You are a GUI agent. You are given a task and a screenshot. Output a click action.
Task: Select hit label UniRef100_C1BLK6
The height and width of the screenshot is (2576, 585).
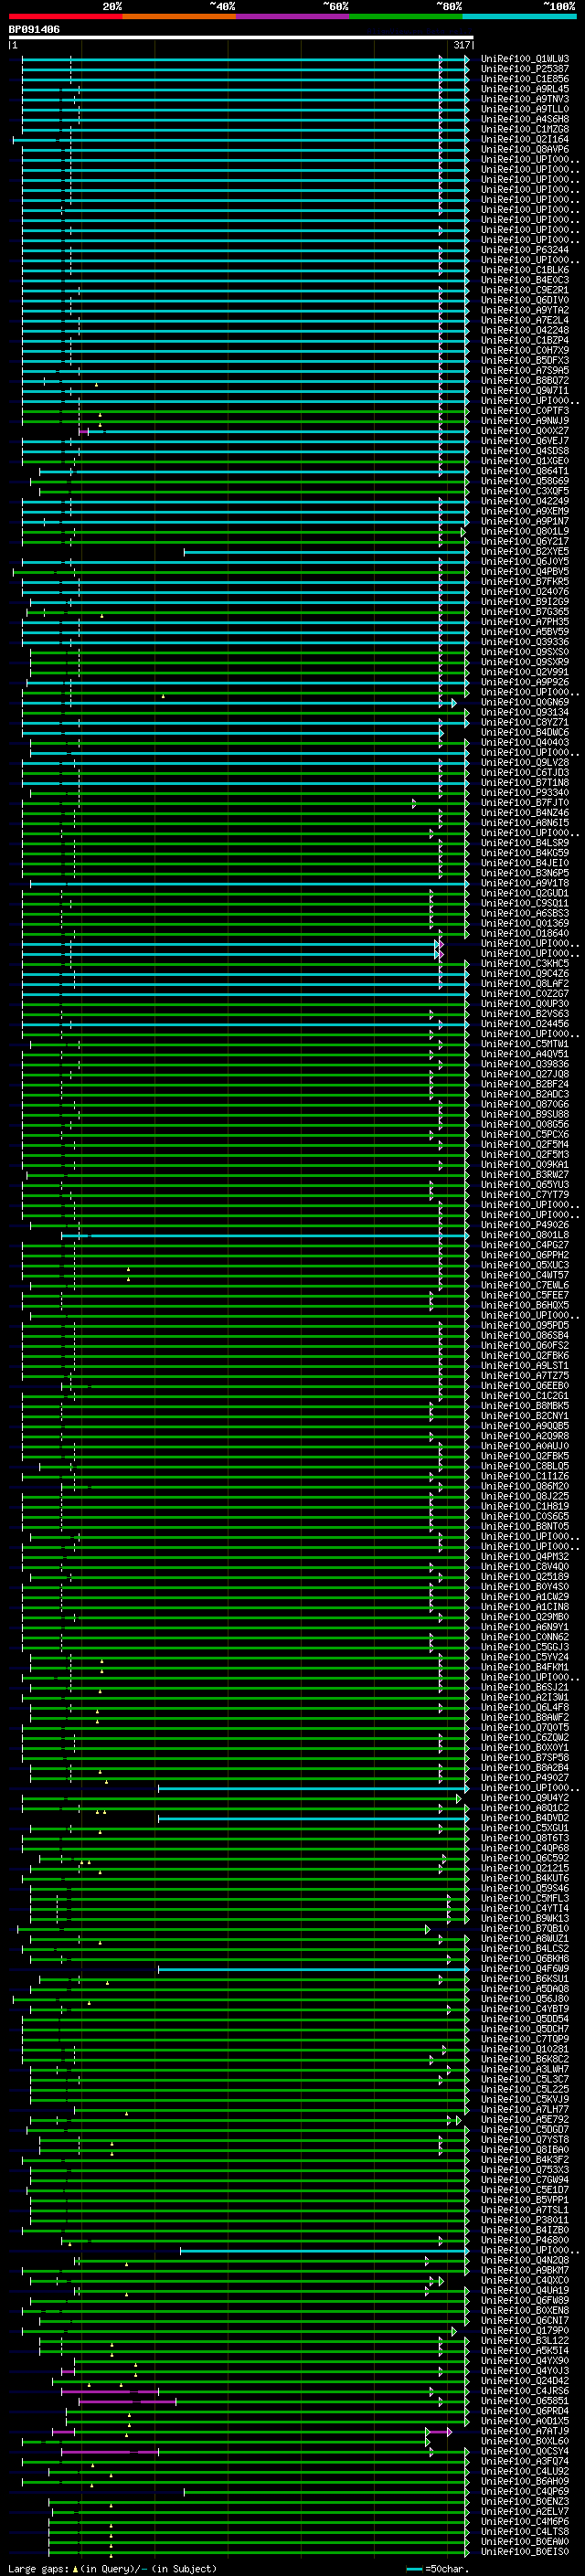coord(525,270)
